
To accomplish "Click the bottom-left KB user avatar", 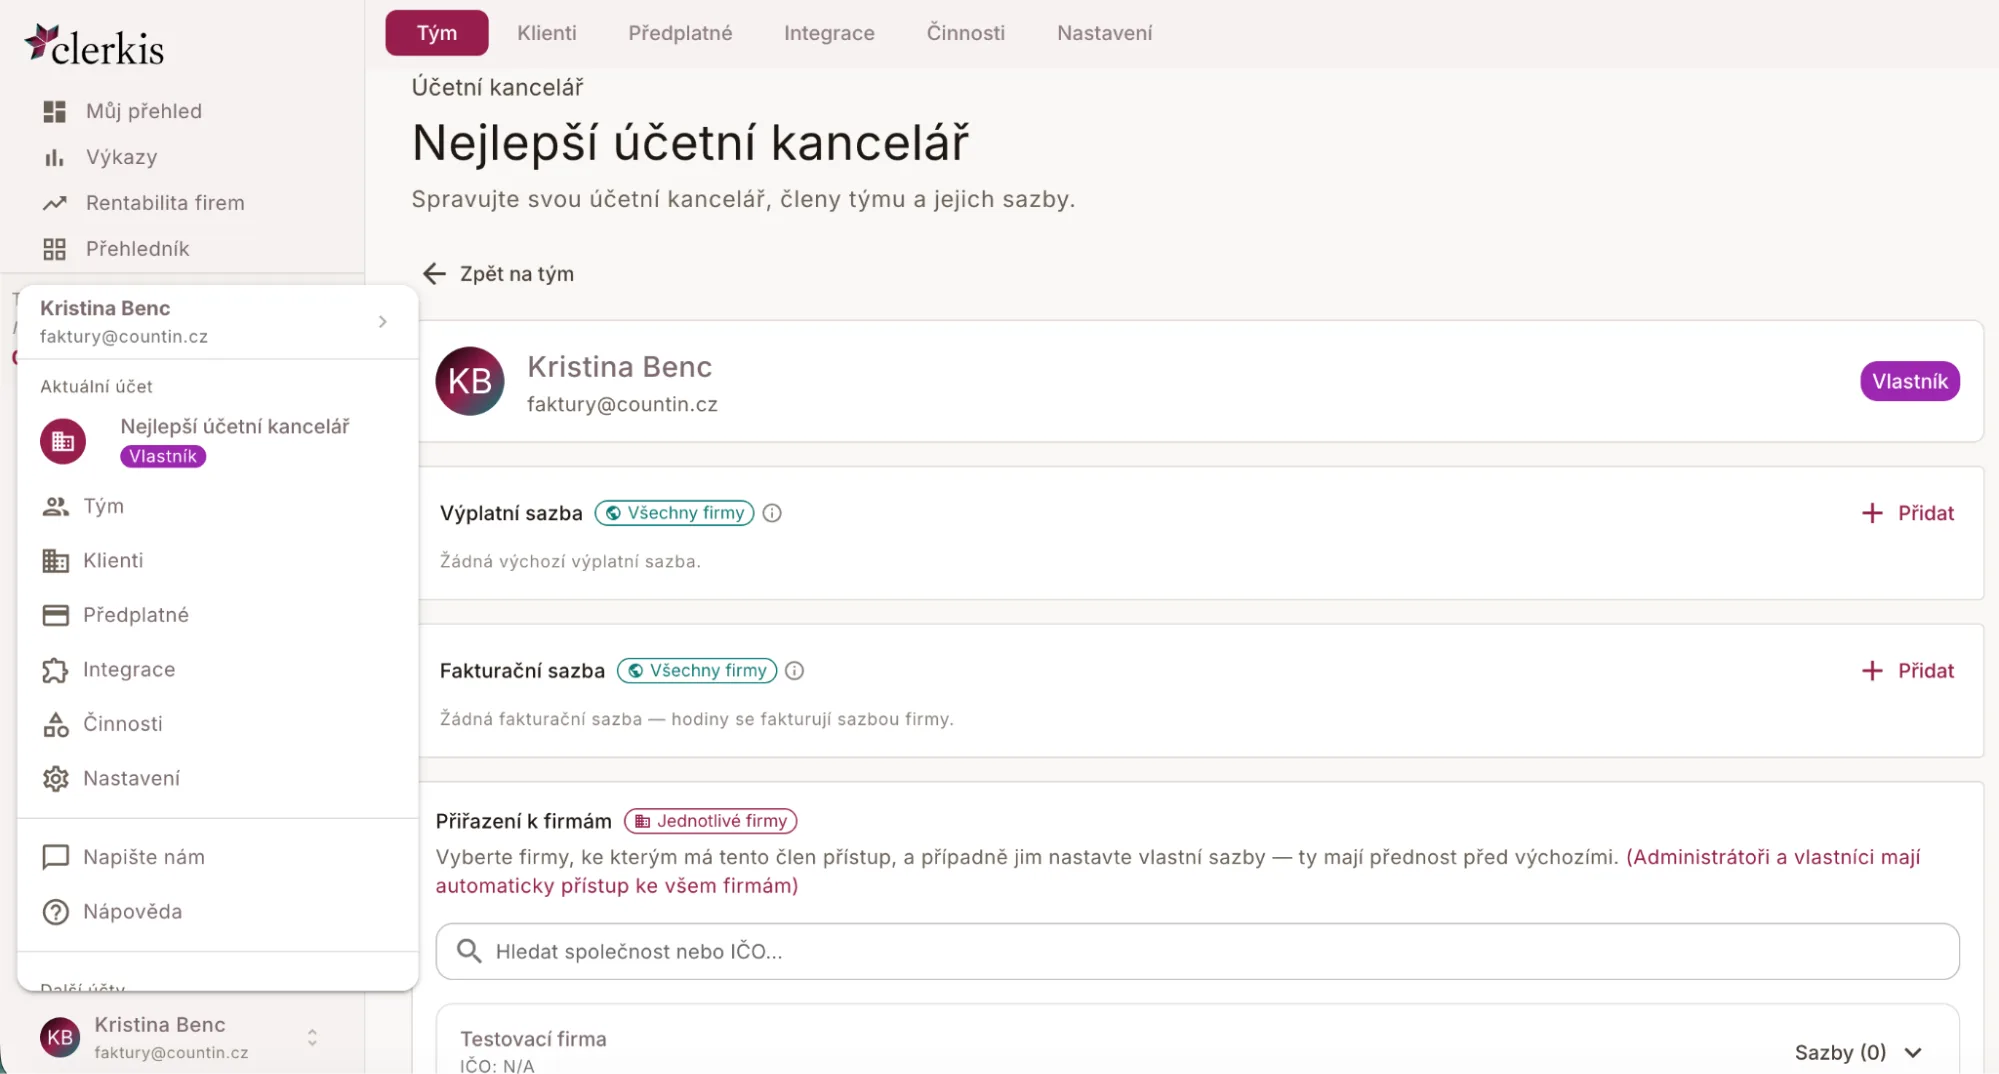I will point(60,1038).
